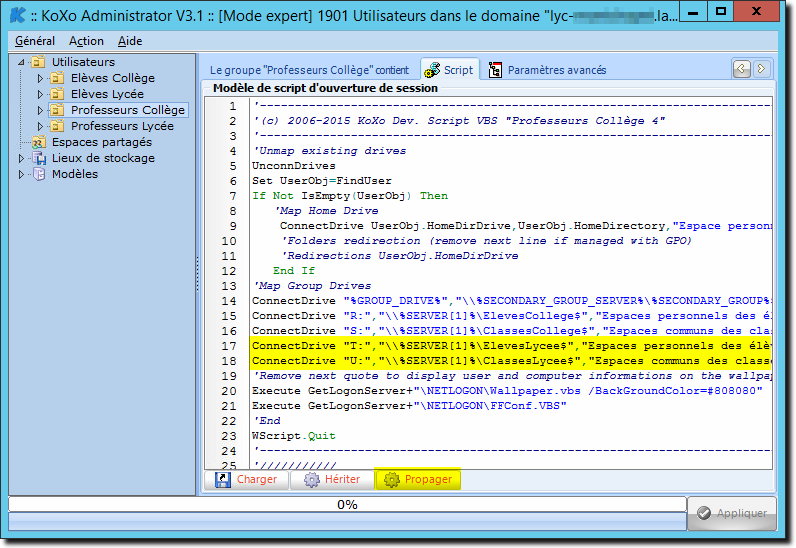
Task: Select Elèves Lycée in the tree
Action: 107,94
